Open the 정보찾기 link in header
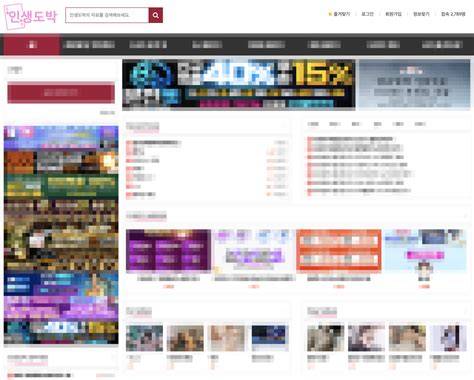 421,14
